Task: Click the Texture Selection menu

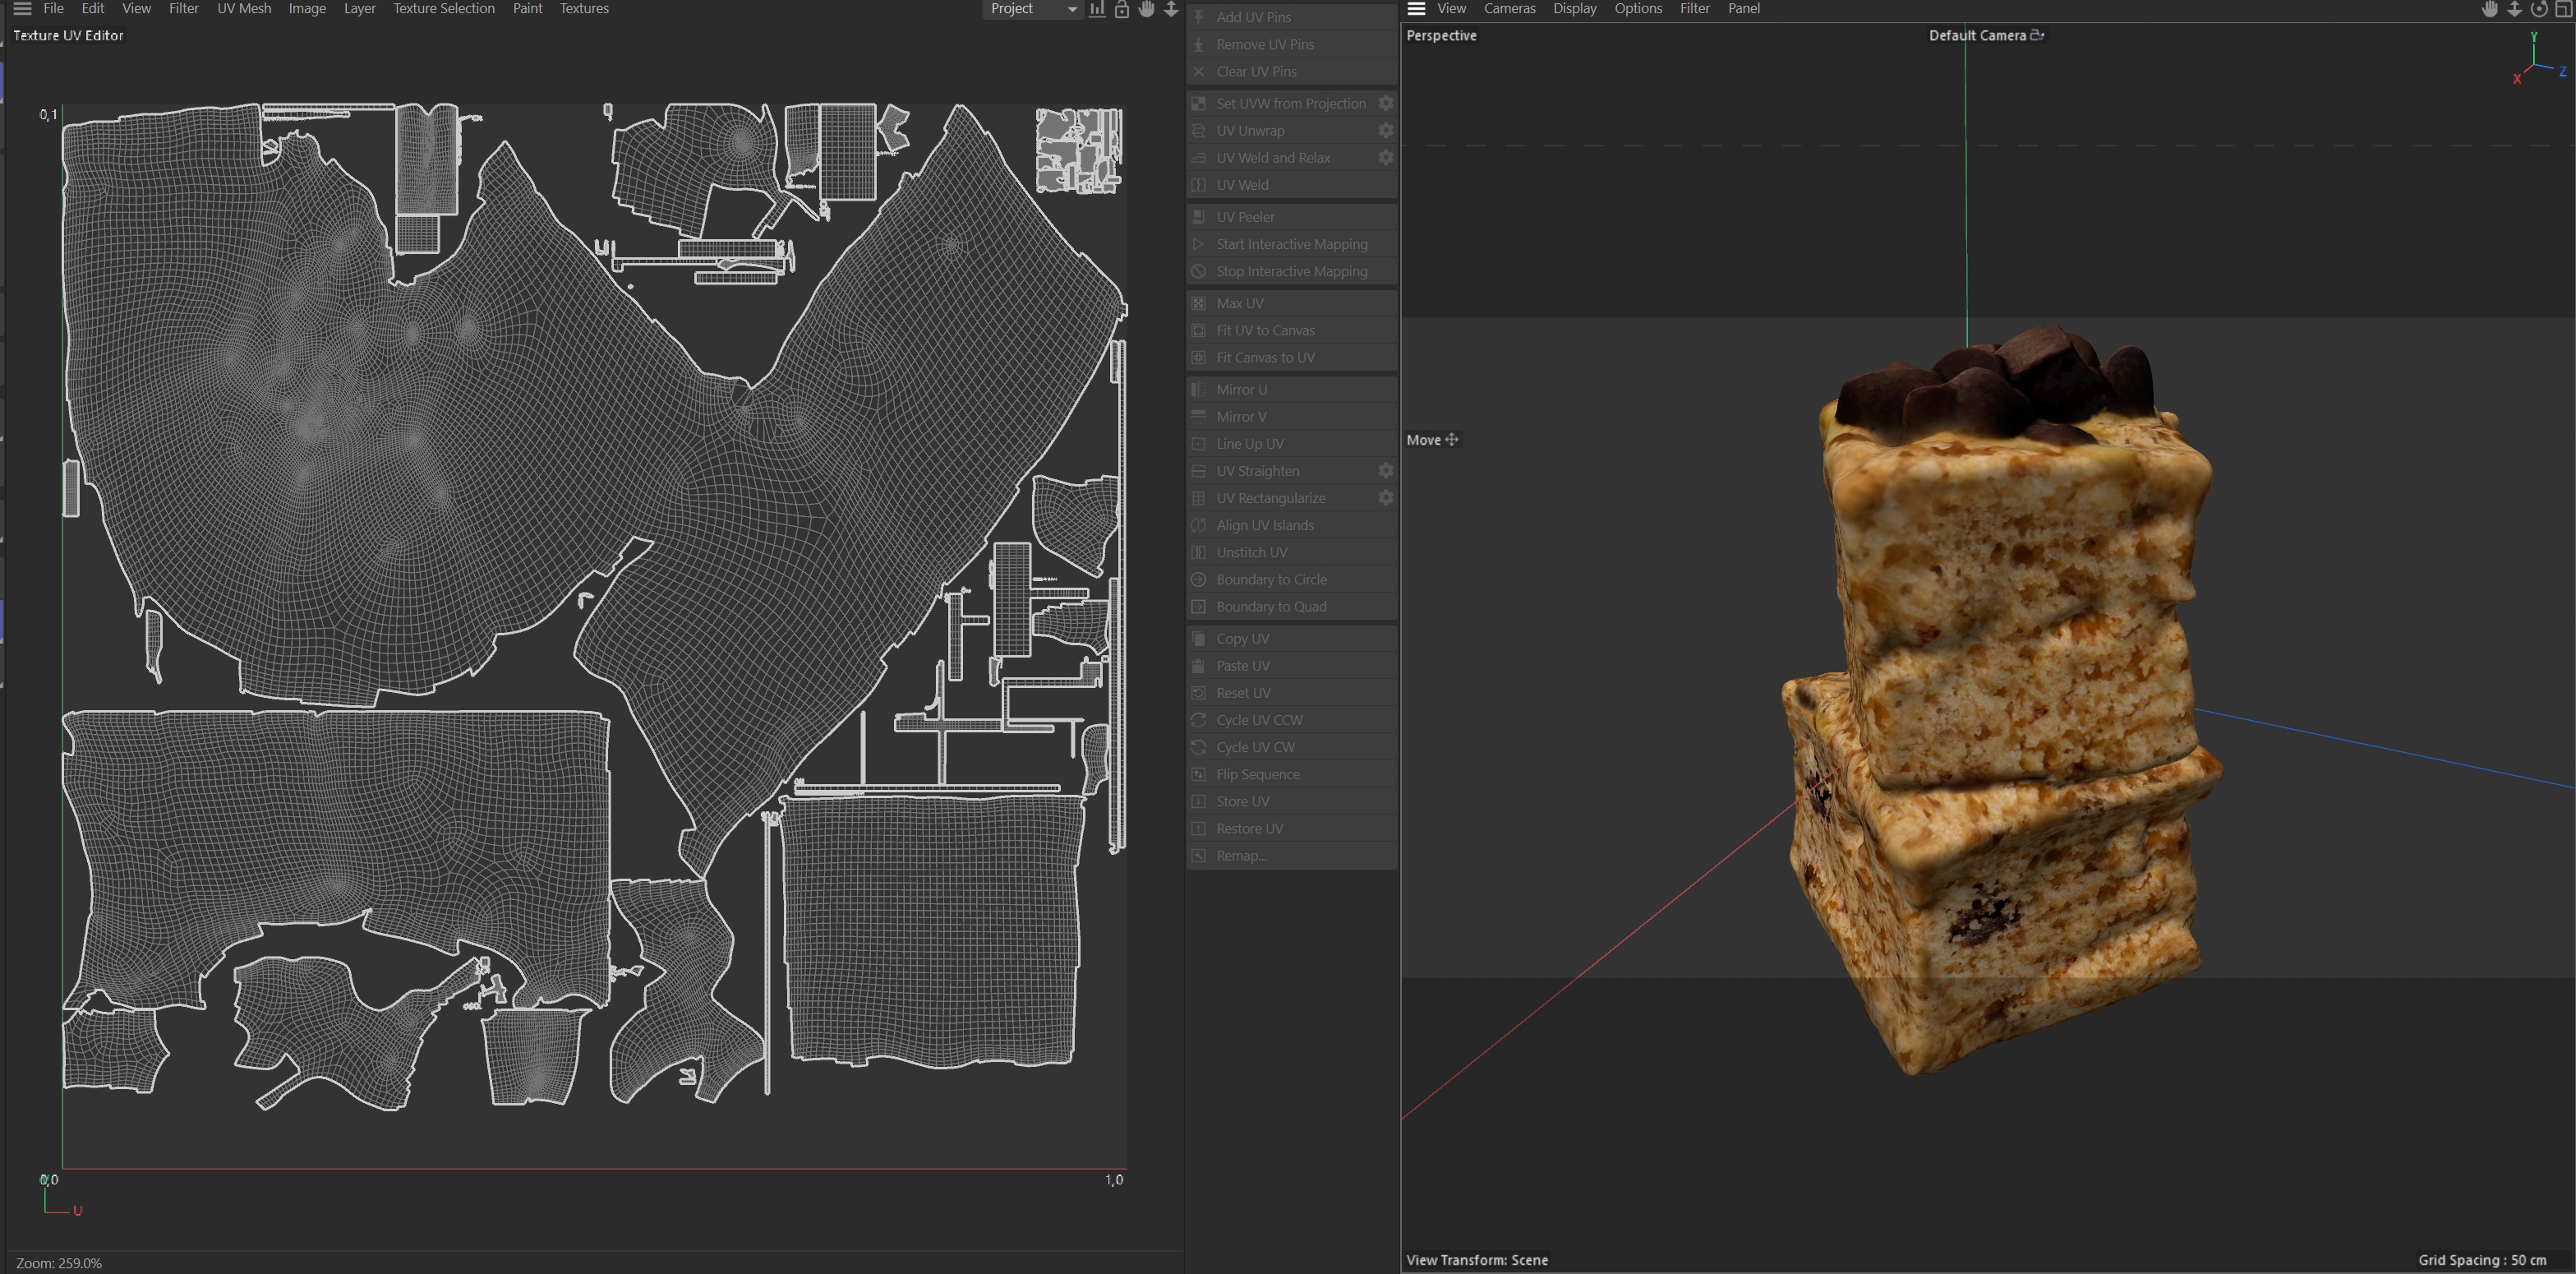Action: point(443,9)
